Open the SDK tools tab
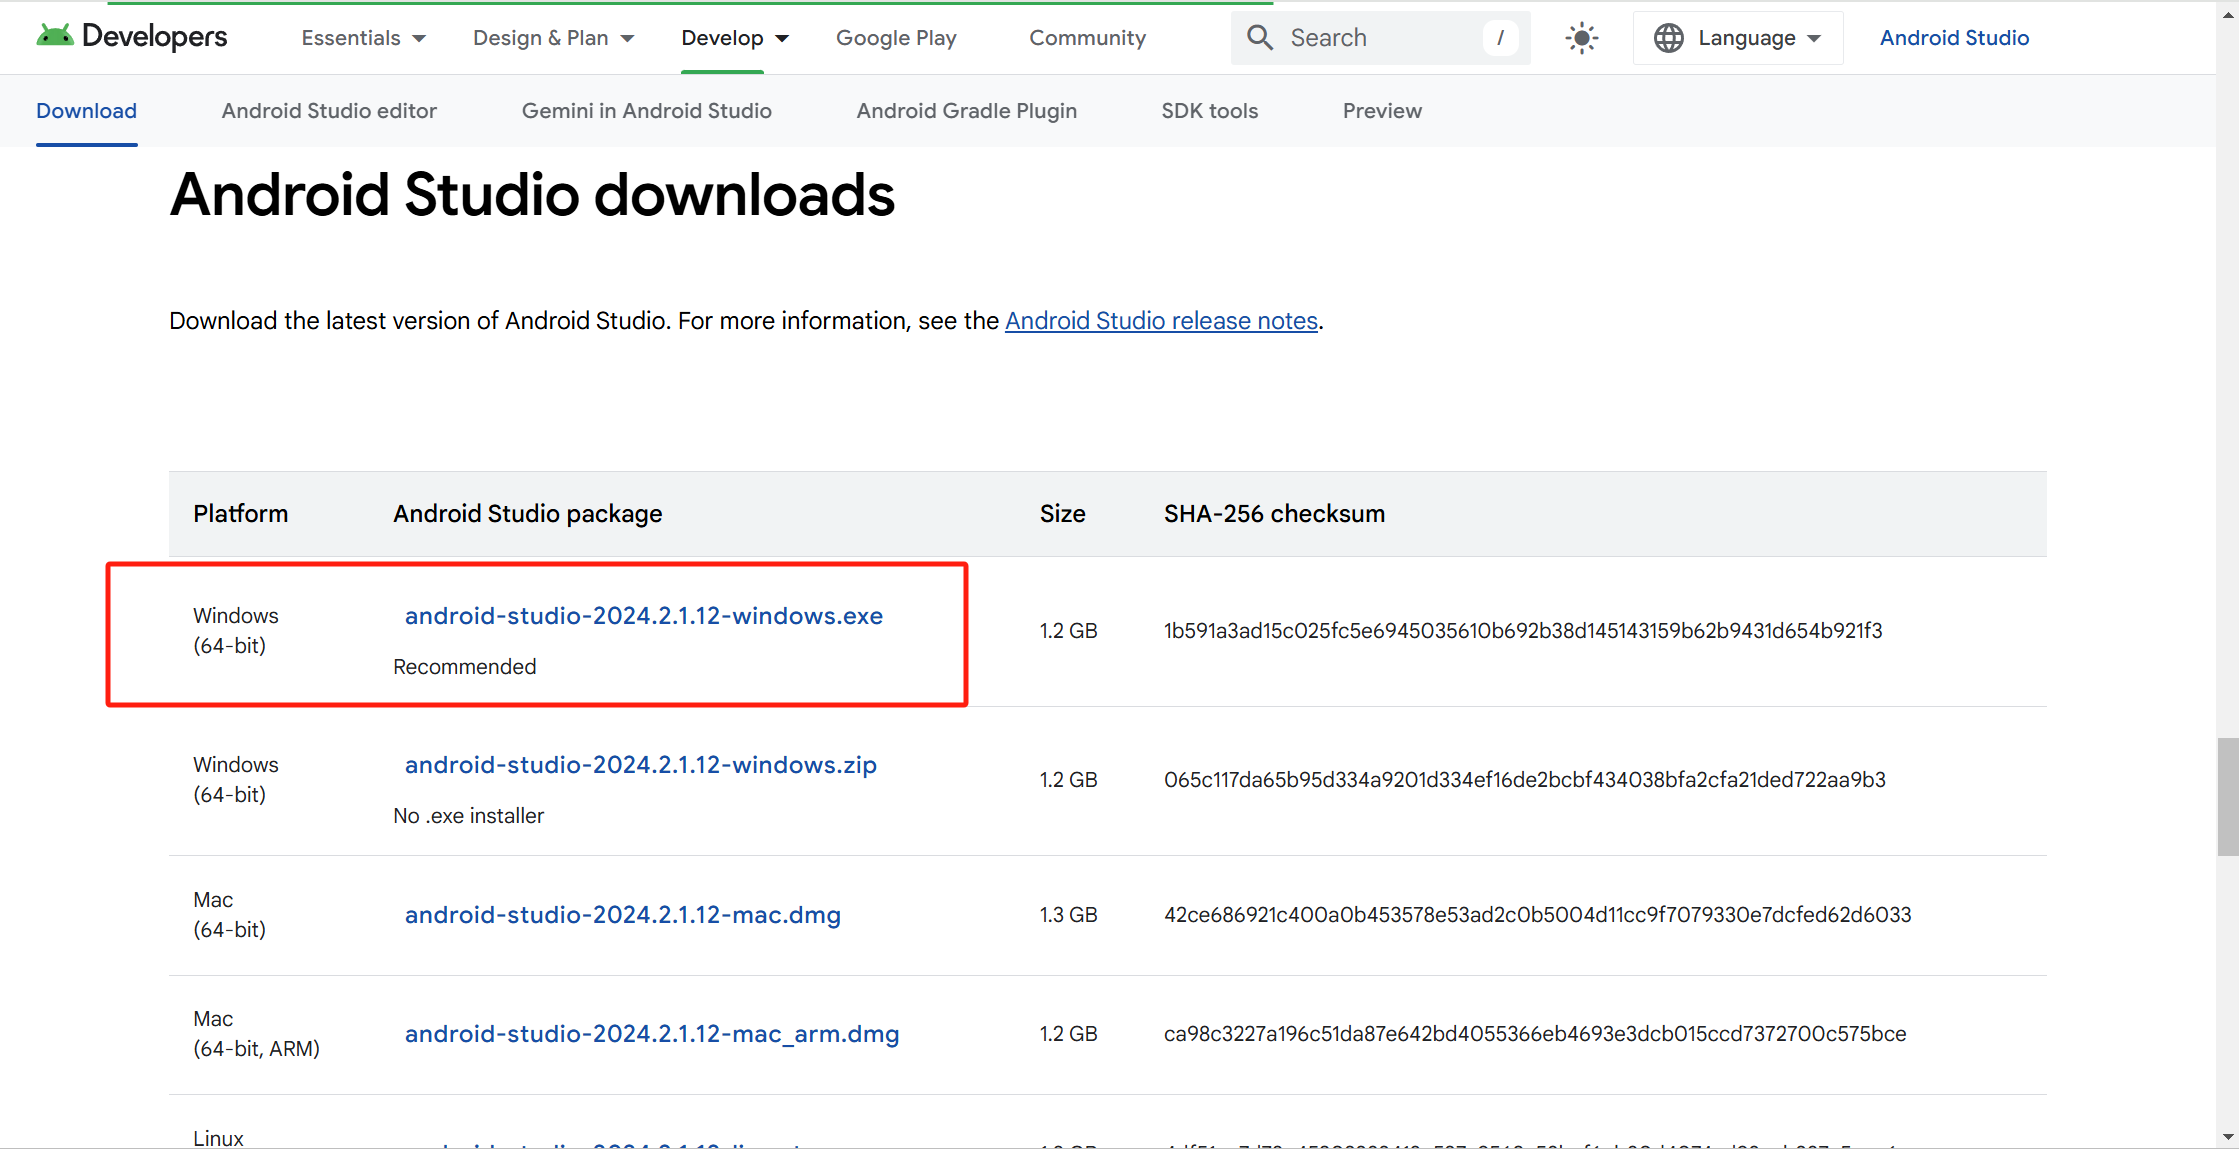Screen dimensions: 2239x1149 (x=1209, y=111)
